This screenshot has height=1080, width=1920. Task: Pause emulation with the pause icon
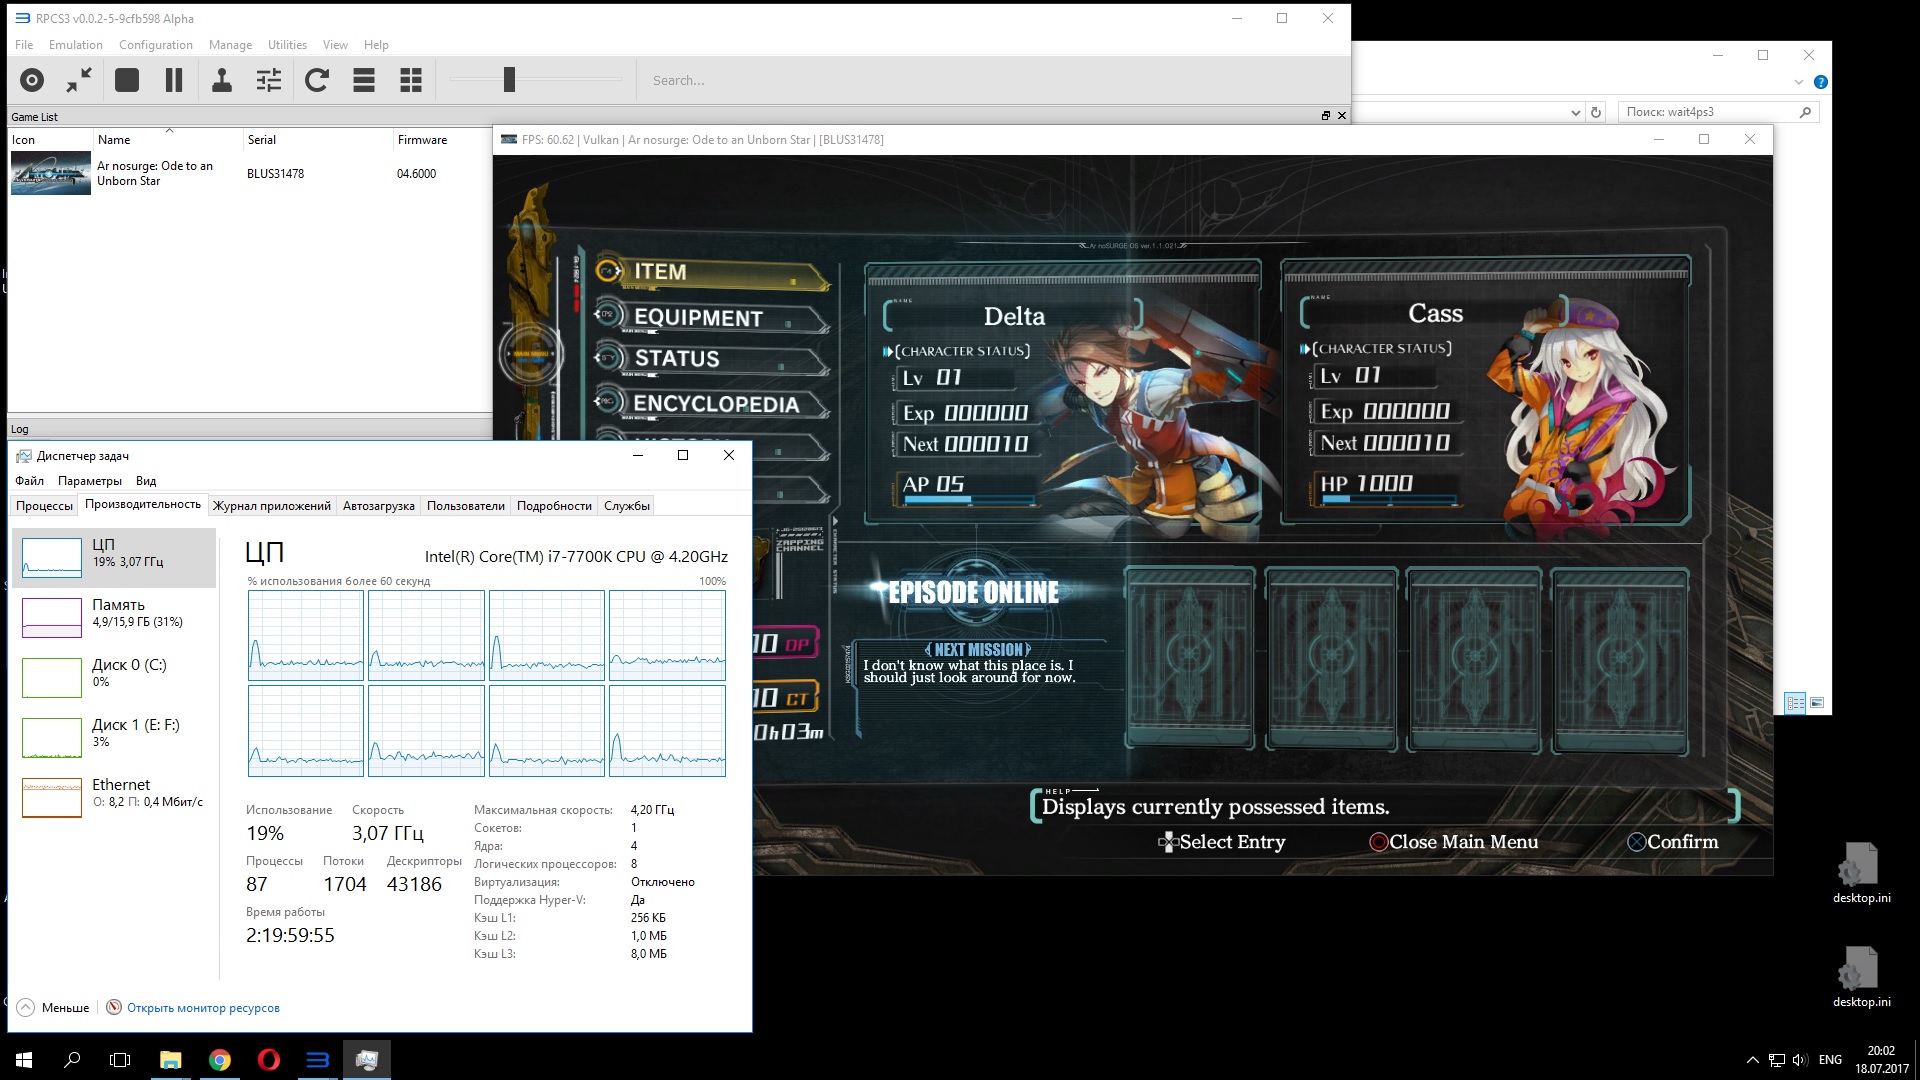pos(174,80)
